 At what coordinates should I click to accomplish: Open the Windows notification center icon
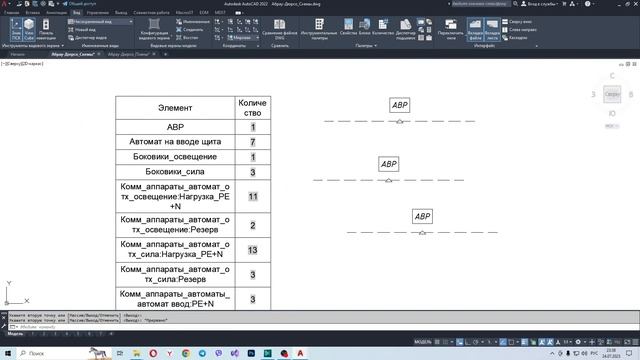(629, 353)
